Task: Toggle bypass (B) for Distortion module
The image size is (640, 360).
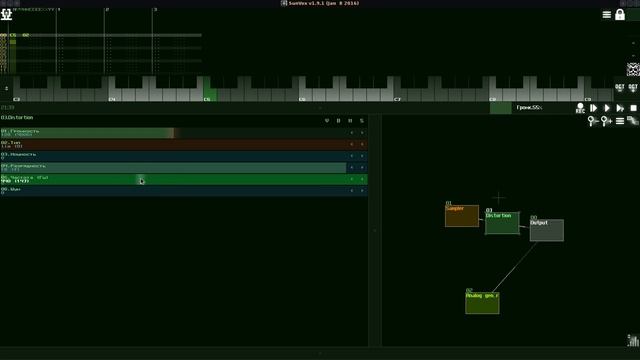Action: point(338,121)
